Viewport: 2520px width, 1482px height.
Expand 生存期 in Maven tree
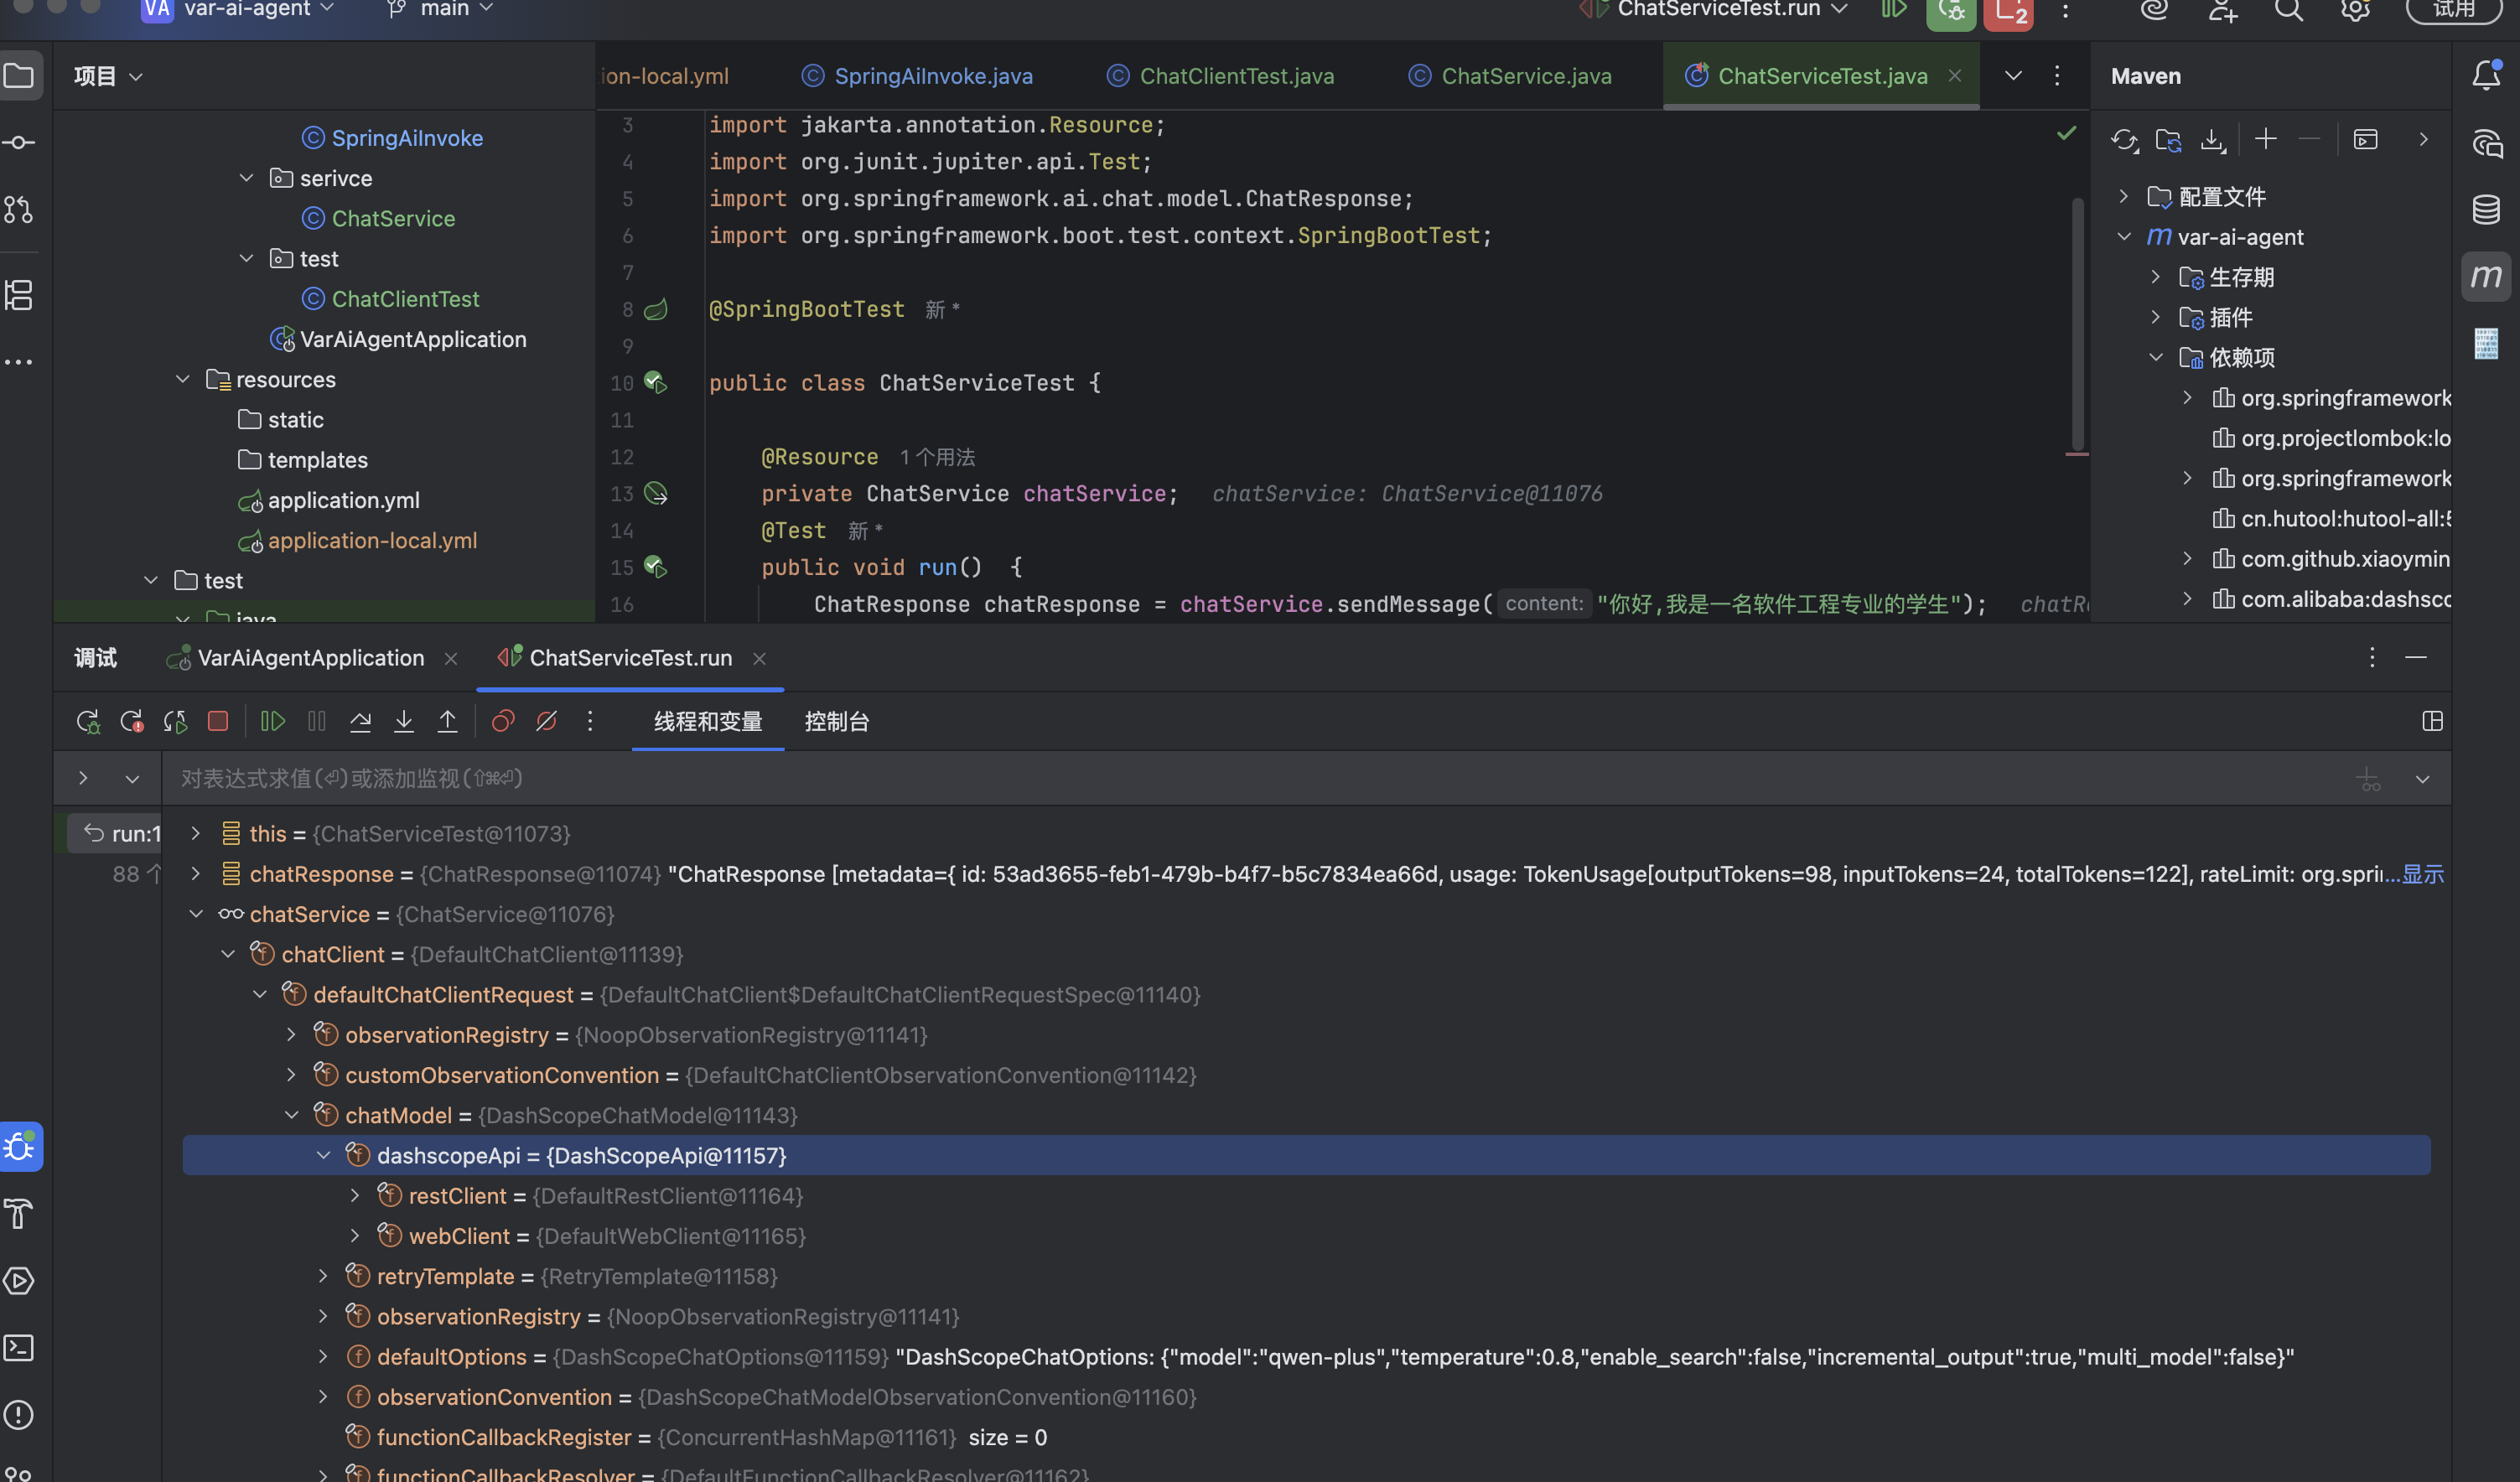2156,277
